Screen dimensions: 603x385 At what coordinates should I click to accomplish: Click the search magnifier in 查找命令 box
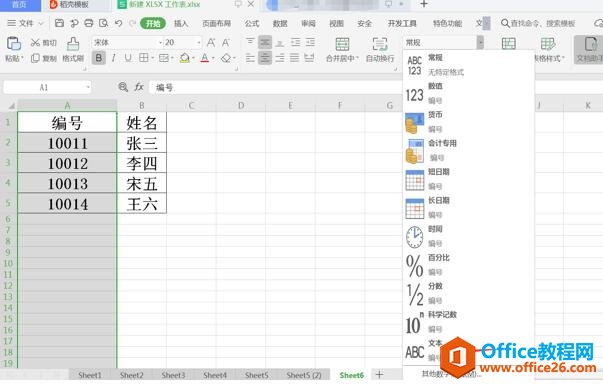(x=505, y=23)
